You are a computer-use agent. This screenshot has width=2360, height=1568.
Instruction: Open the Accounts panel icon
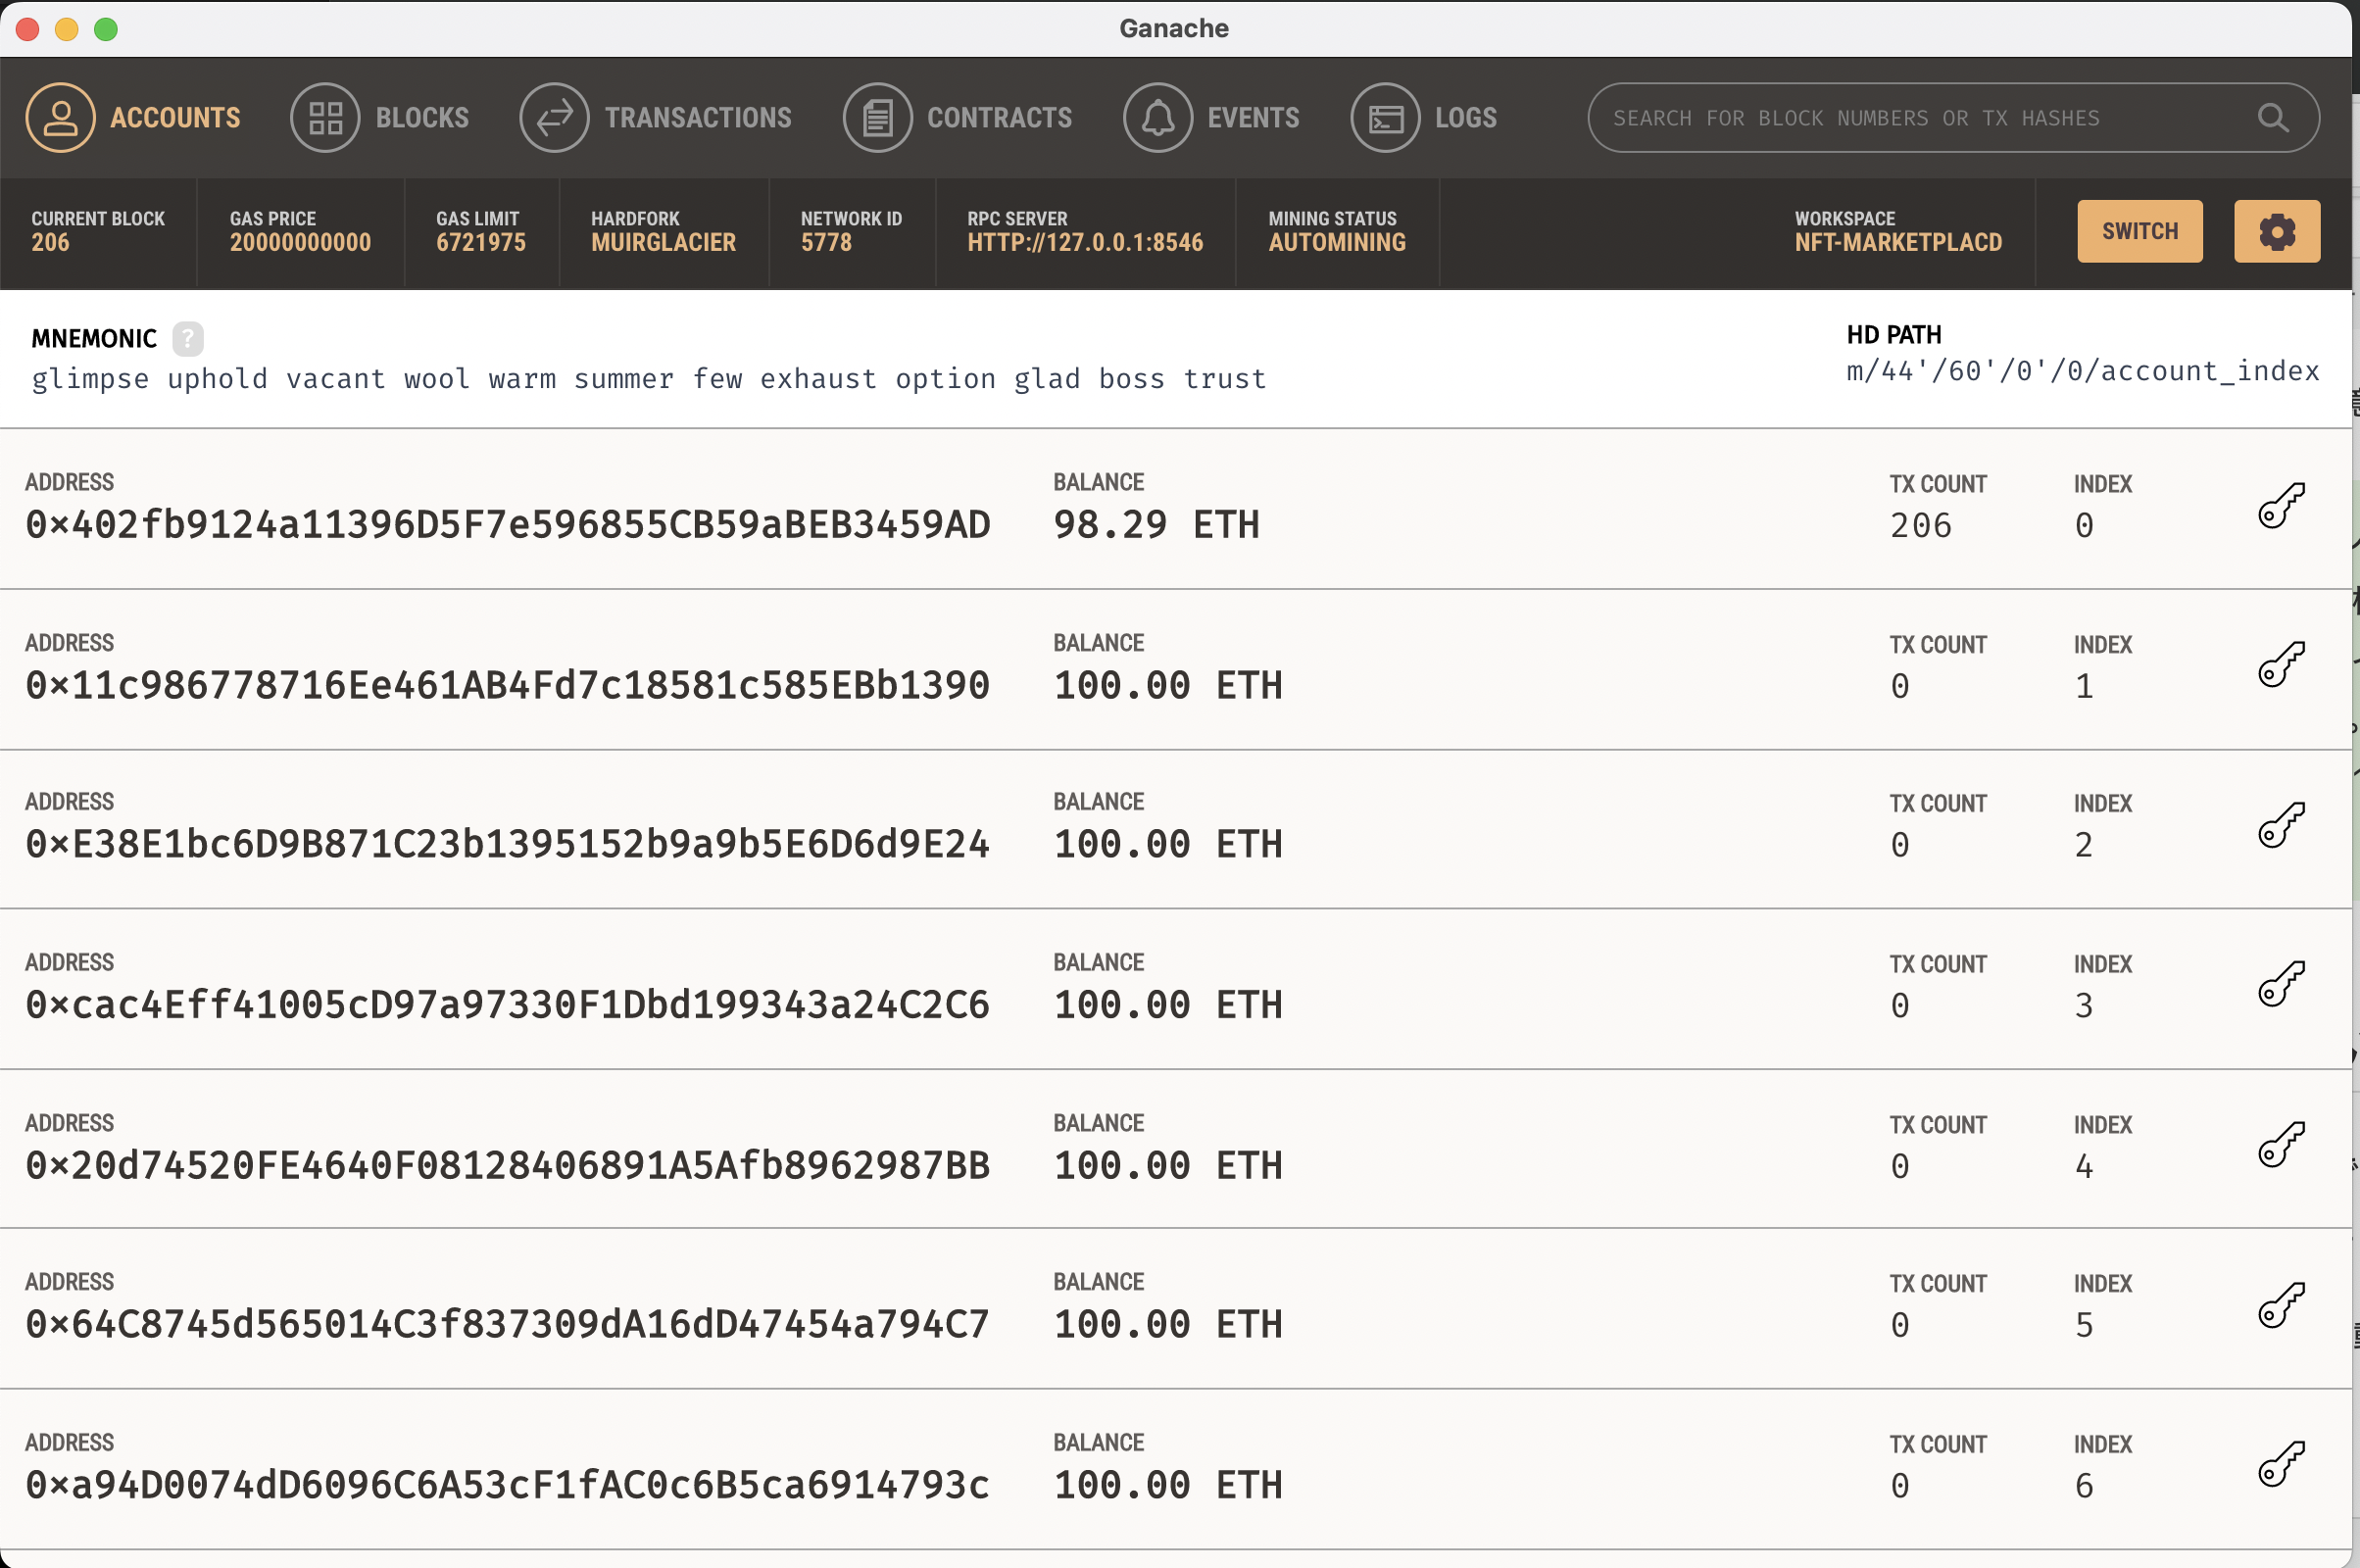click(60, 117)
